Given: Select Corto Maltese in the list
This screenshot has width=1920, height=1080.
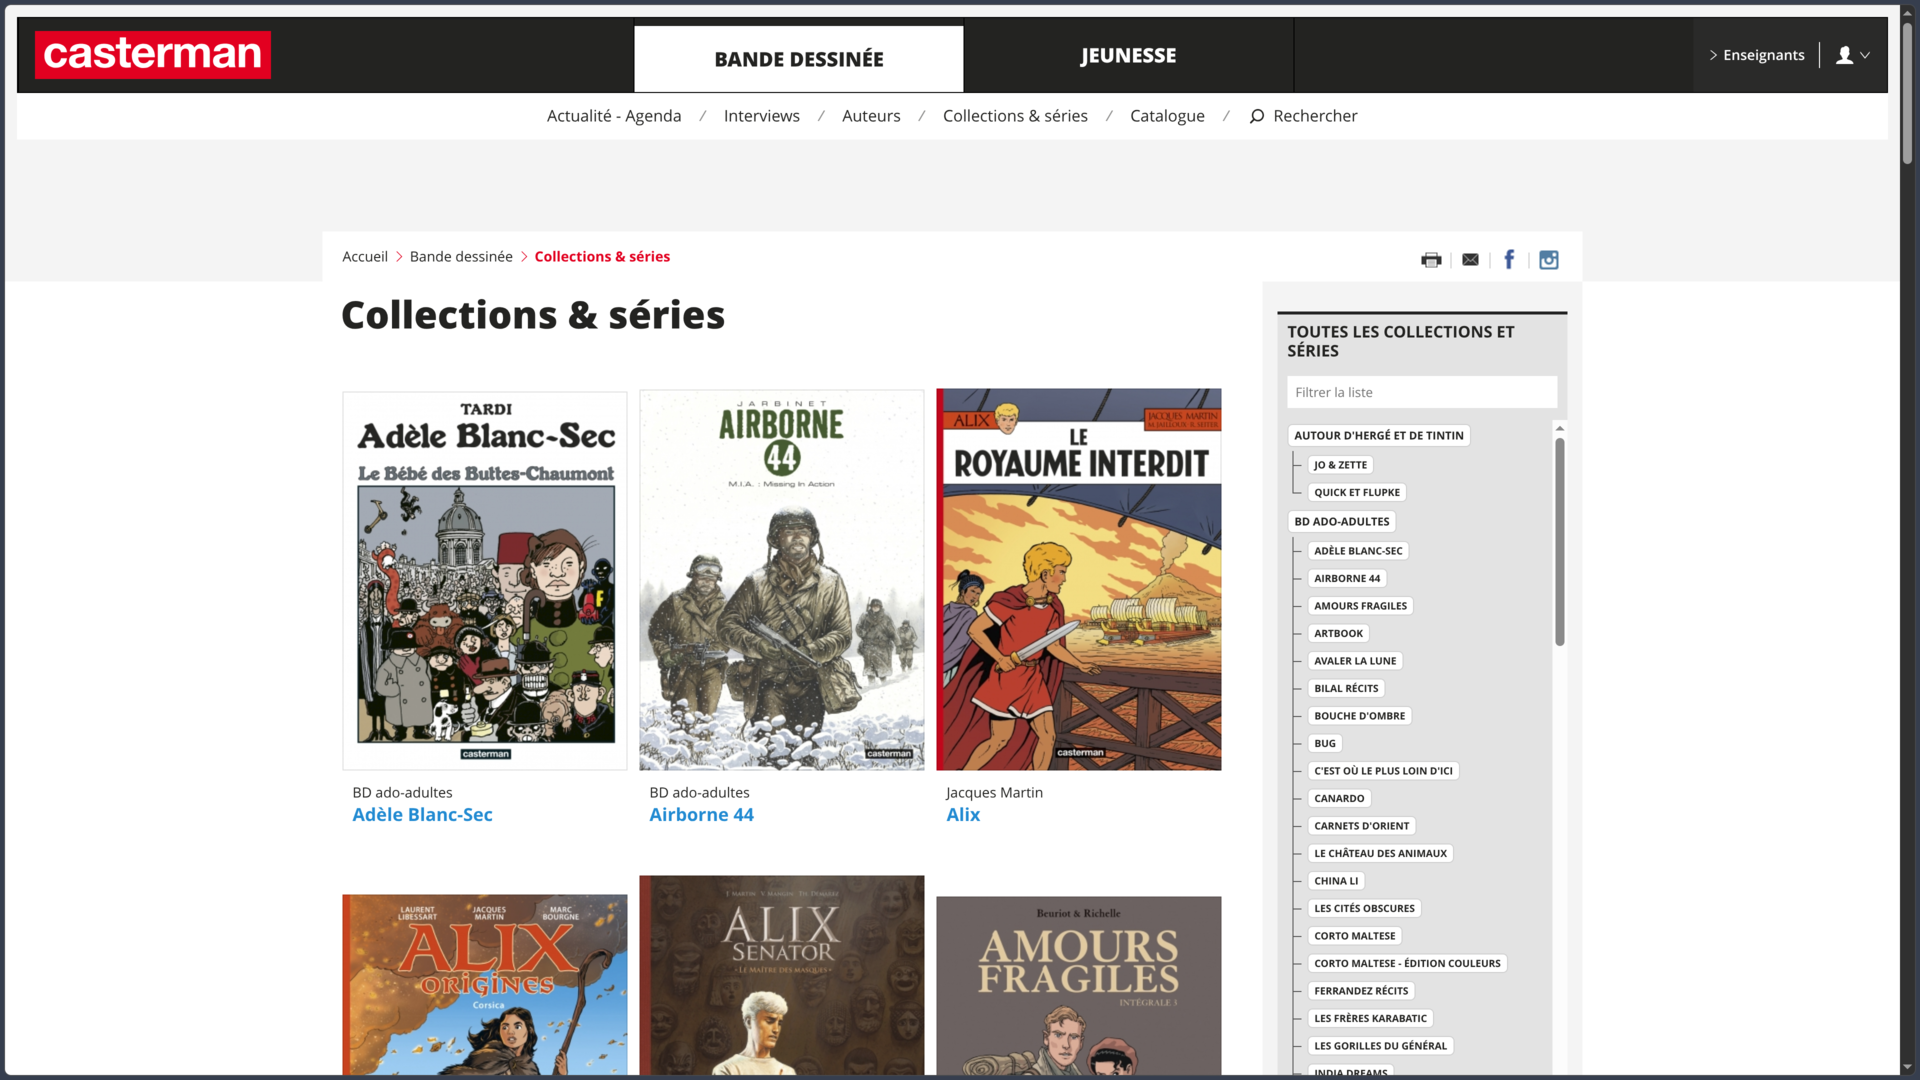Looking at the screenshot, I should click(1354, 936).
